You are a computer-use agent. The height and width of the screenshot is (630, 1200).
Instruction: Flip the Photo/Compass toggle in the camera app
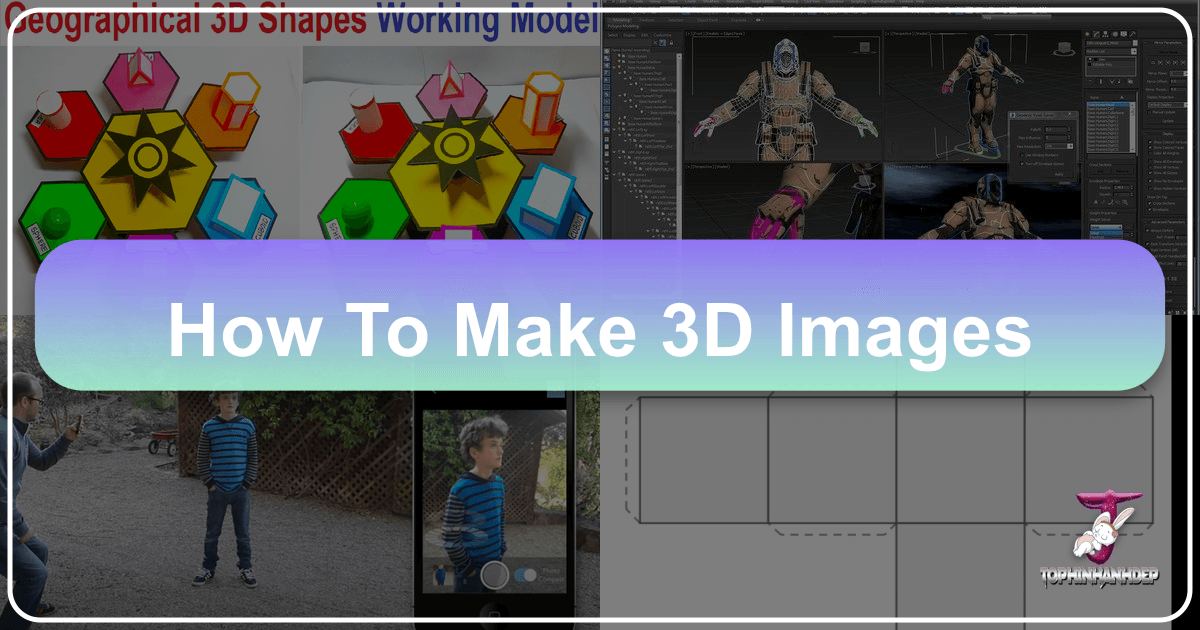525,576
